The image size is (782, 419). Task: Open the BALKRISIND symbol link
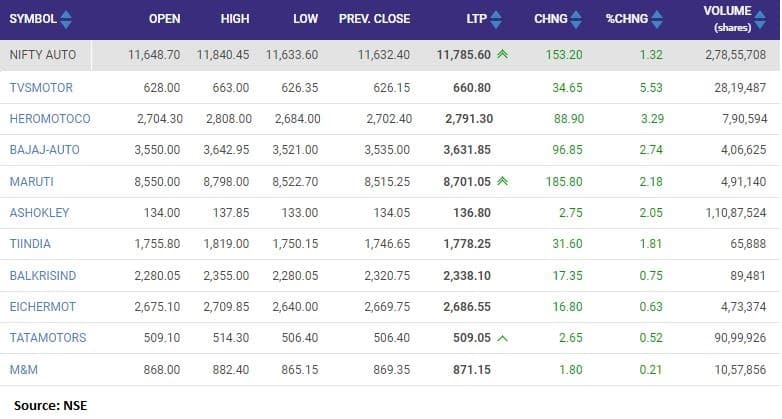point(43,275)
